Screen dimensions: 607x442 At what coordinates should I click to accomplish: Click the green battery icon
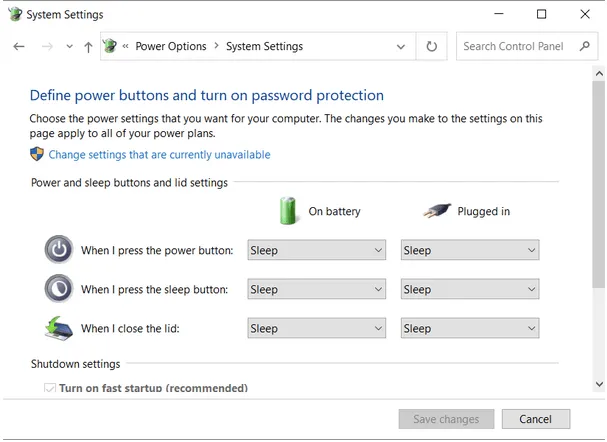289,211
